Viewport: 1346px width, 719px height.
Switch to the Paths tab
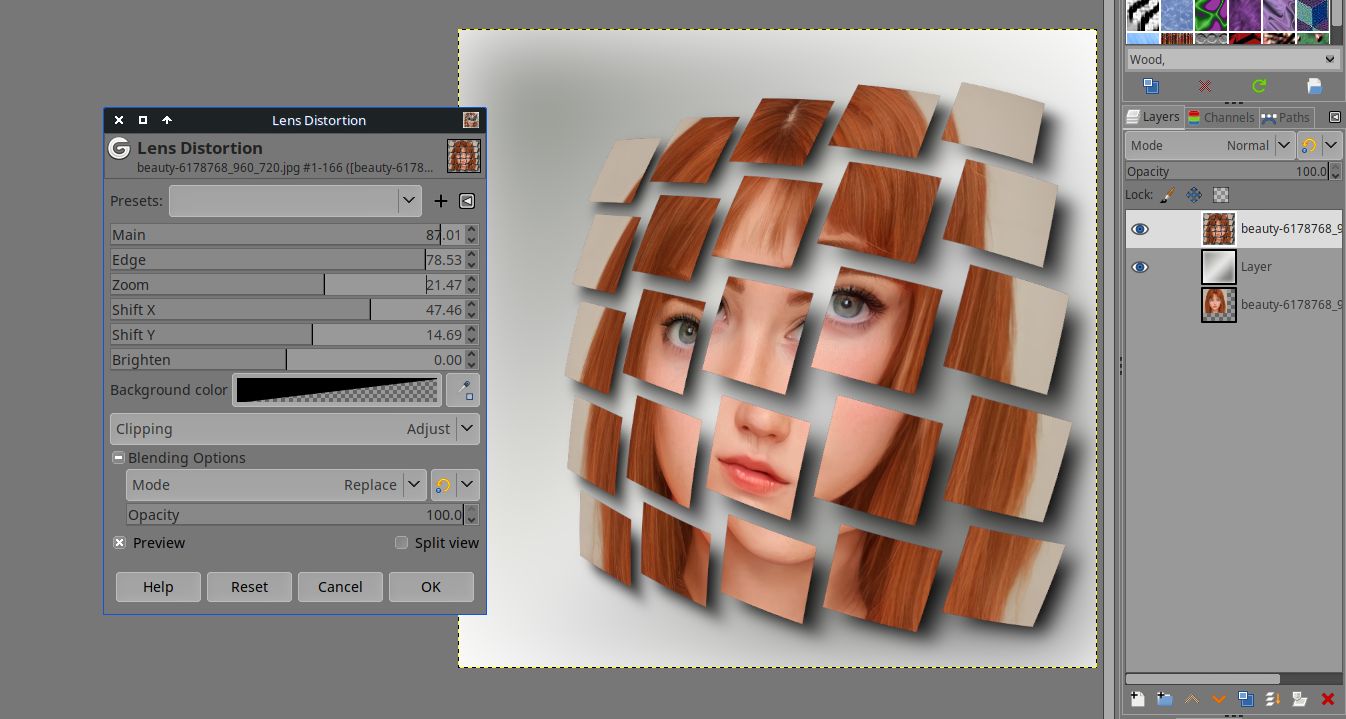click(1286, 117)
